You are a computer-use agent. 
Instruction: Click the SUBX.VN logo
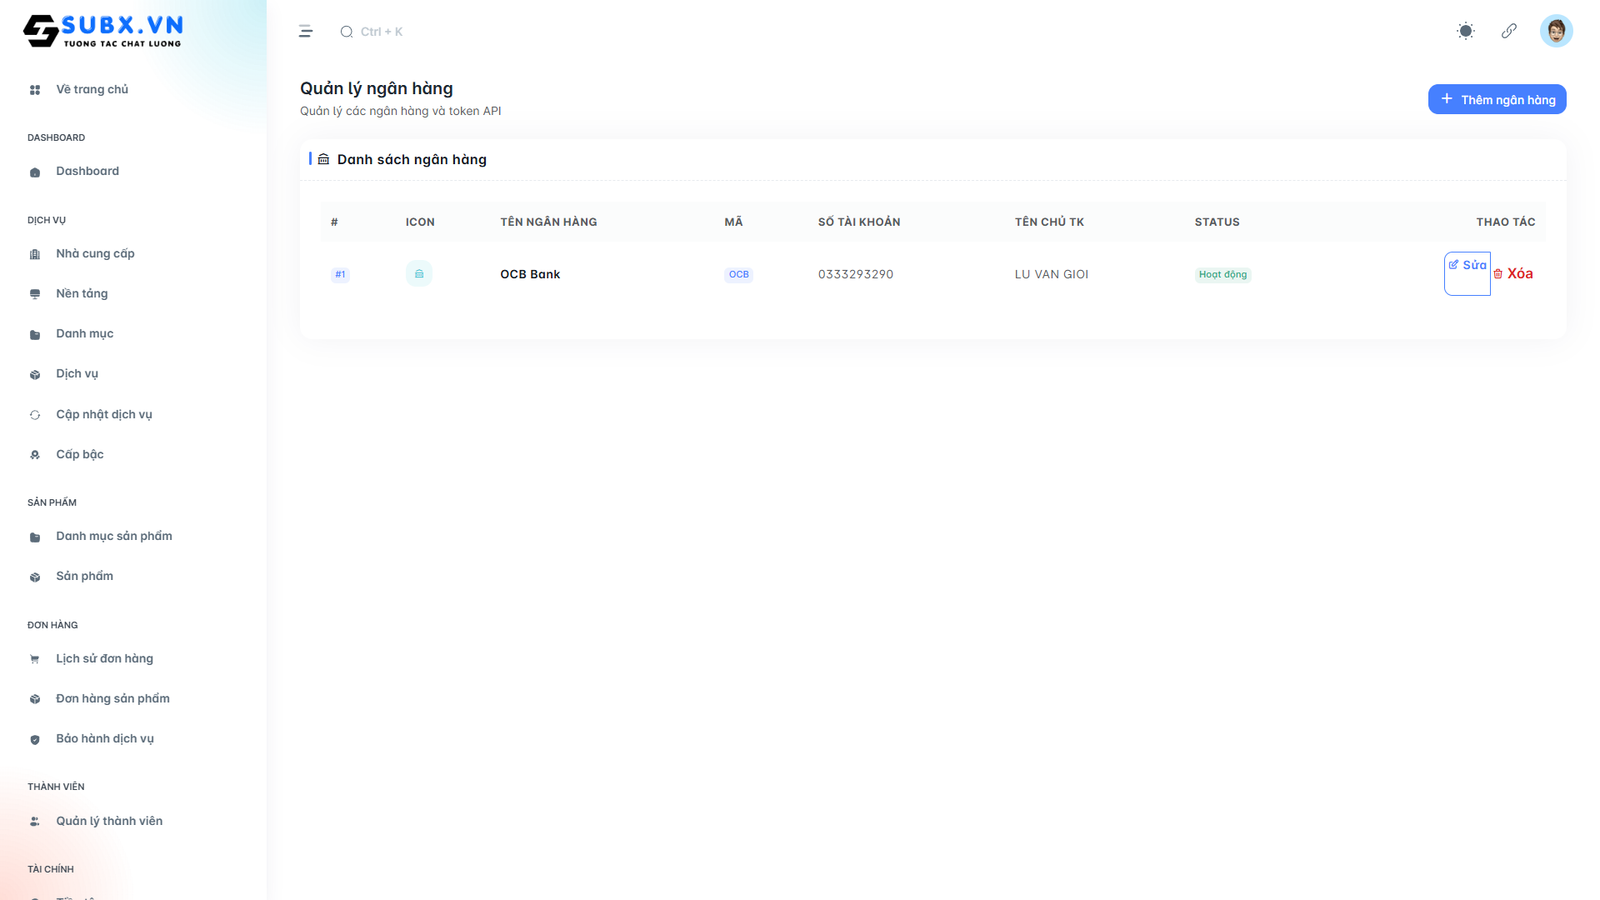(x=100, y=30)
